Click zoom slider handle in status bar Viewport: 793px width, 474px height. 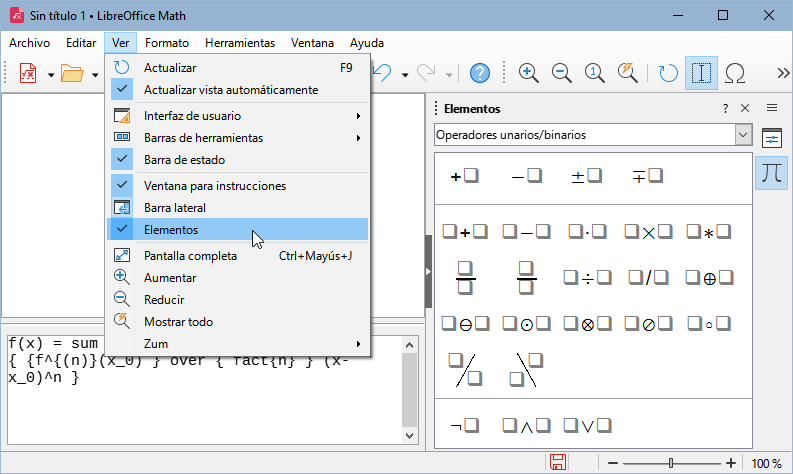coord(671,463)
